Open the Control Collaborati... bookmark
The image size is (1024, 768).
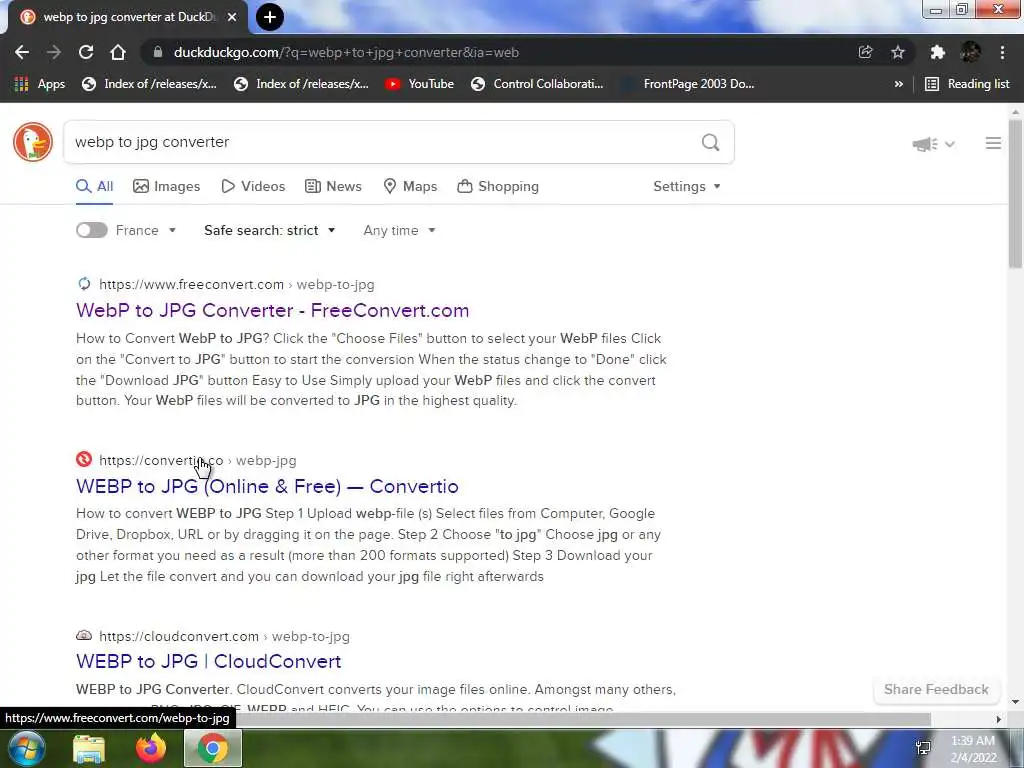pyautogui.click(x=537, y=84)
